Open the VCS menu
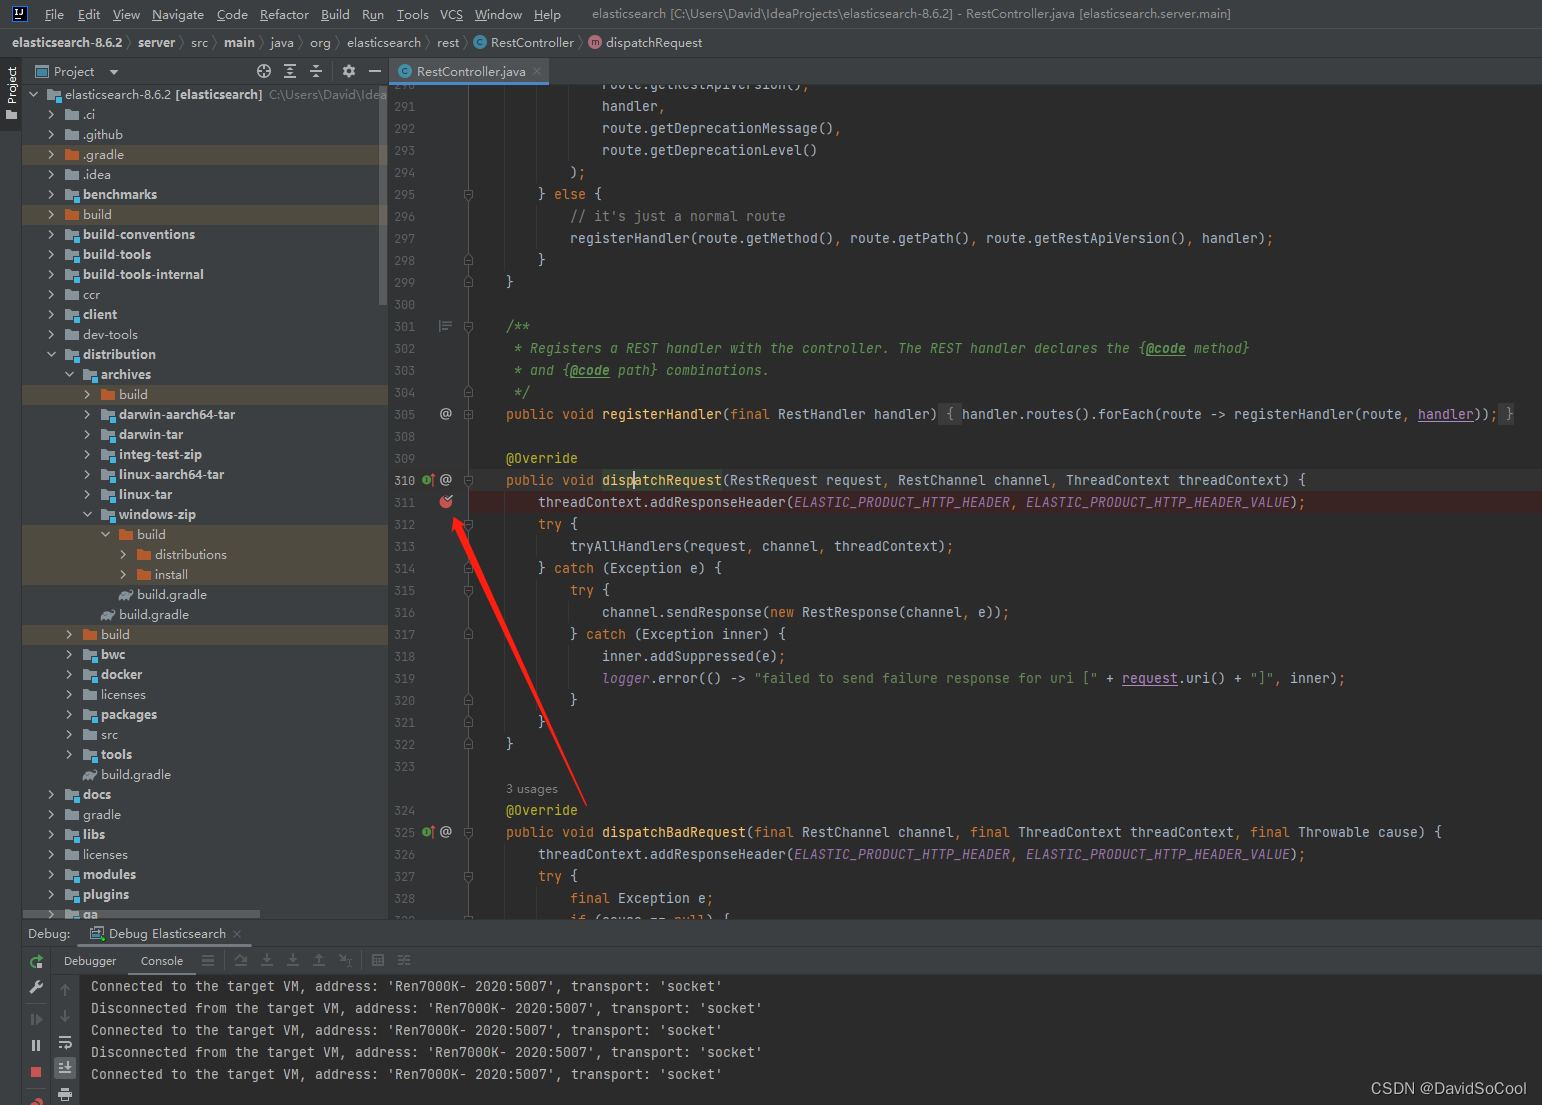 451,14
